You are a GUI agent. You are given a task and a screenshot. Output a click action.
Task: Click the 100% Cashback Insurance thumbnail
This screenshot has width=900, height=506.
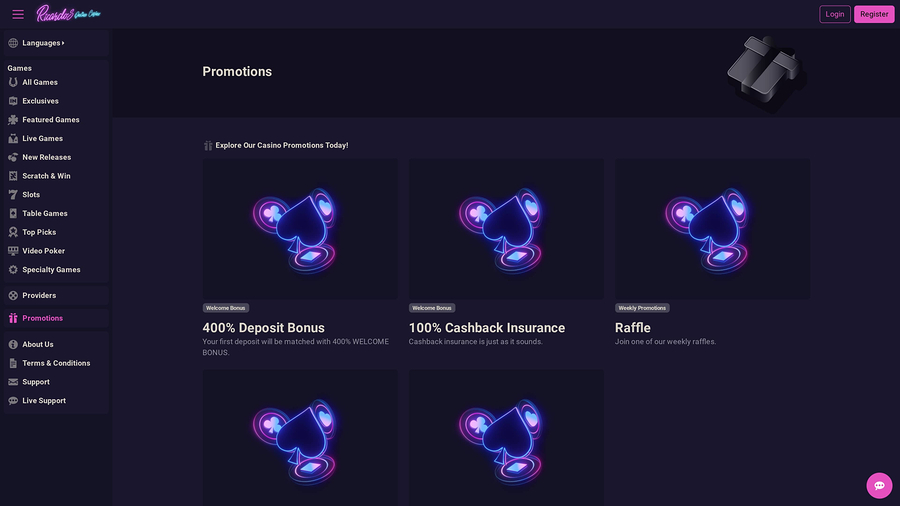[506, 229]
